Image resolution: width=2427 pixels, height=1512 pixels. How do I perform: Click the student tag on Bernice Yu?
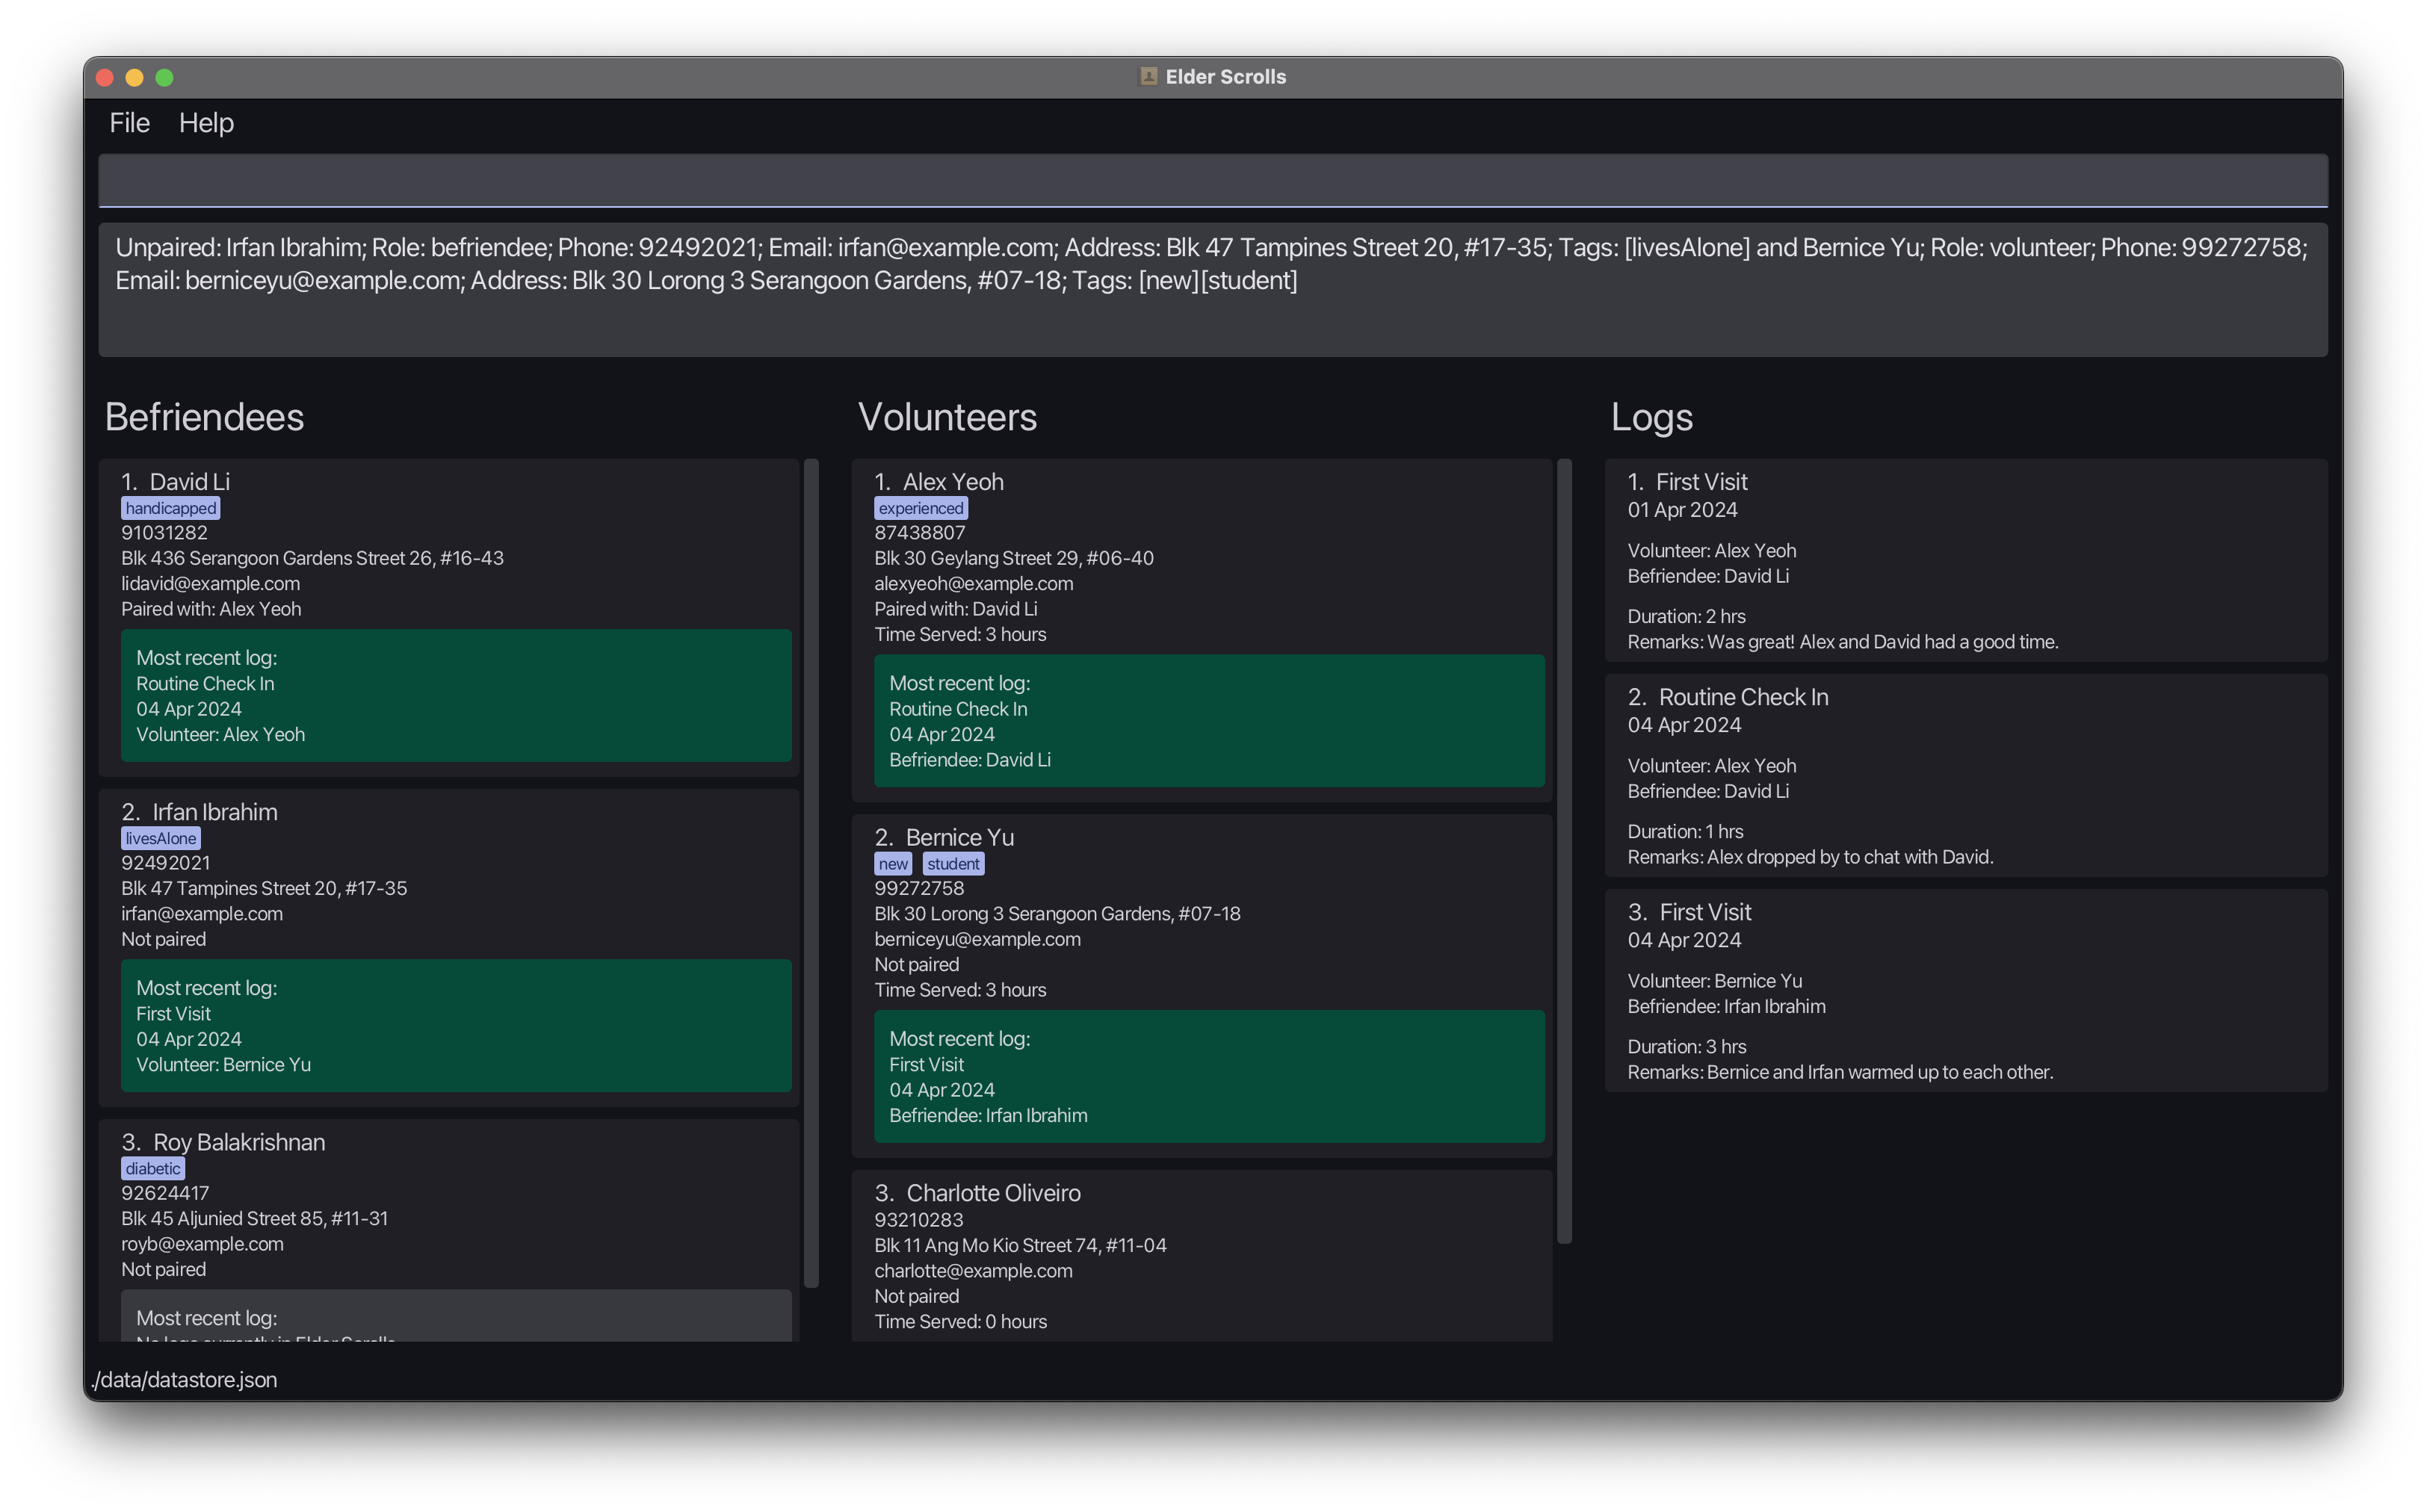[953, 864]
